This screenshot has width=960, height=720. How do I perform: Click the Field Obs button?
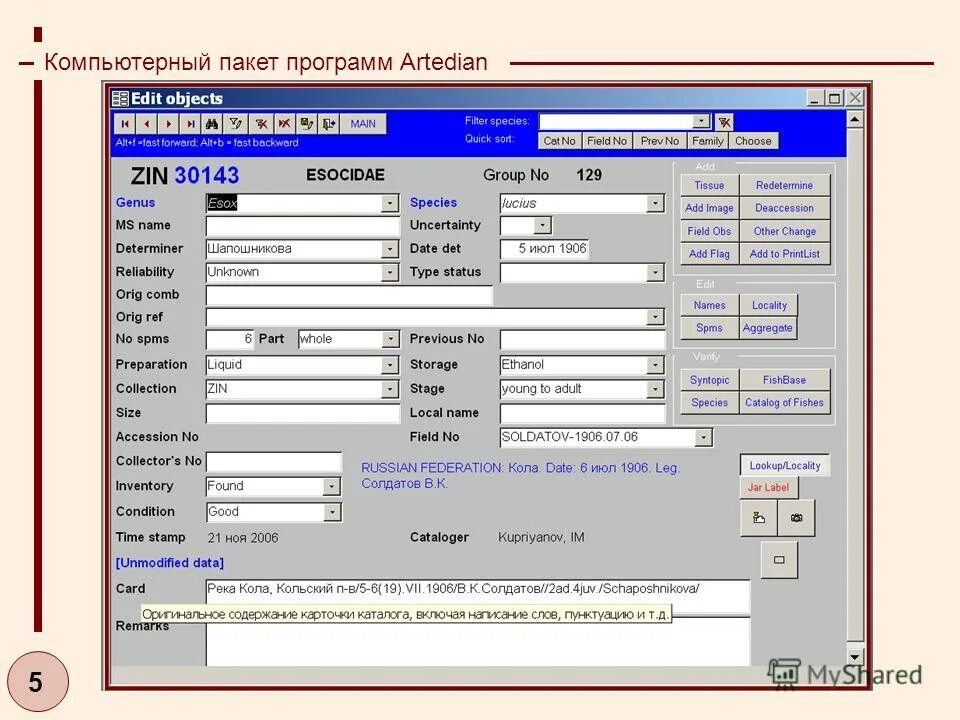coord(709,231)
